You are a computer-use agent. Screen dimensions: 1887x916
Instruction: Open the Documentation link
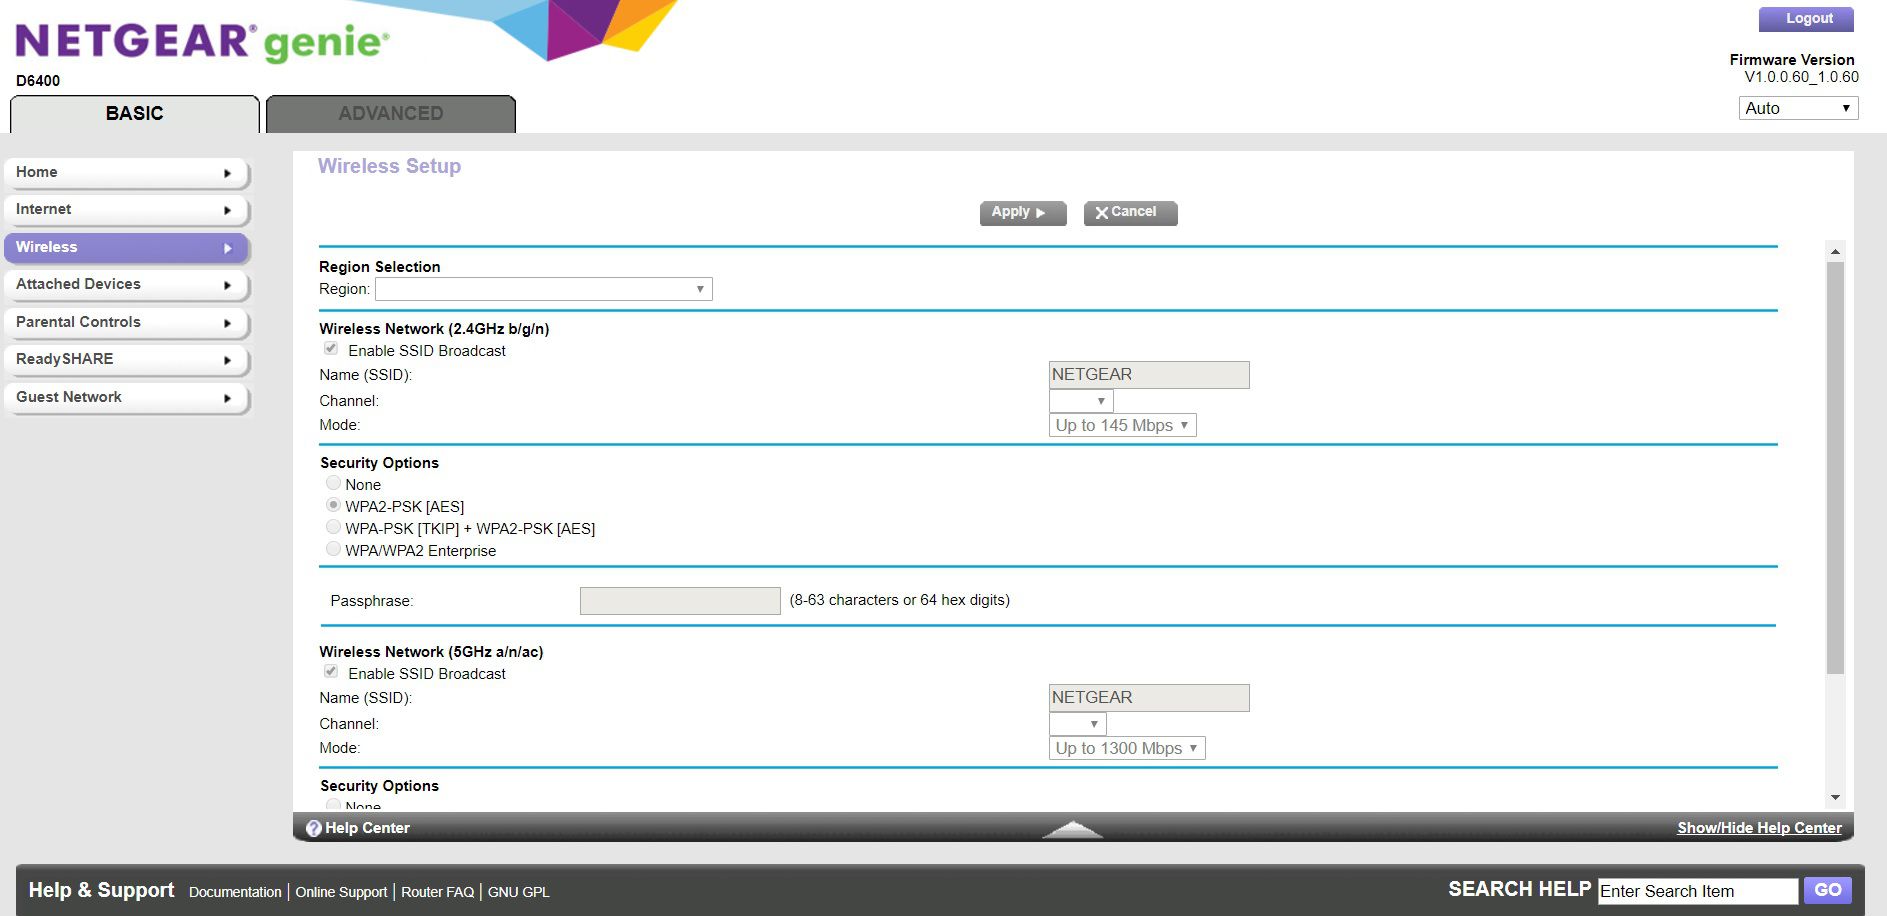235,892
